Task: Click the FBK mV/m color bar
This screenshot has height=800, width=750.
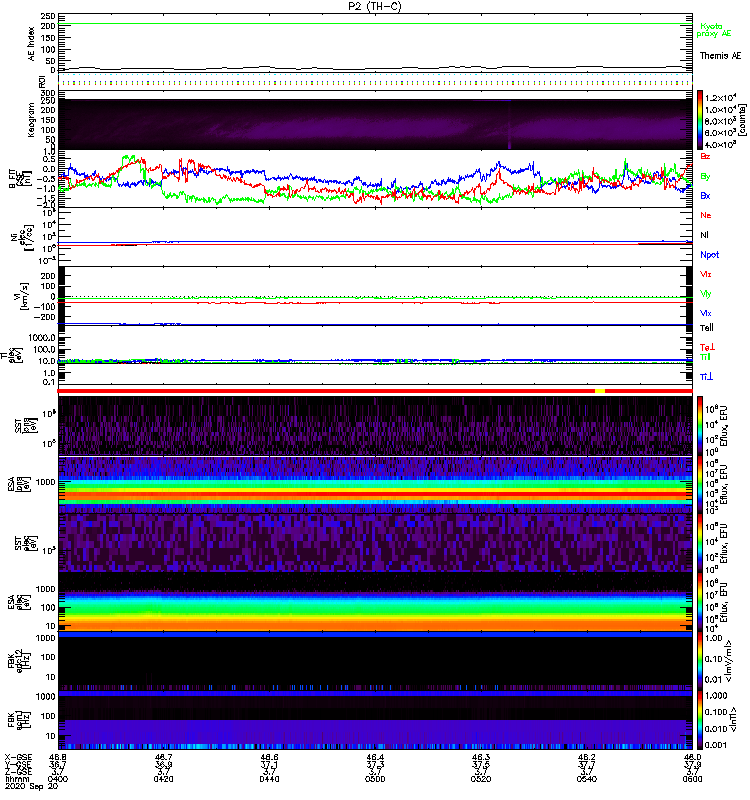Action: (x=700, y=661)
